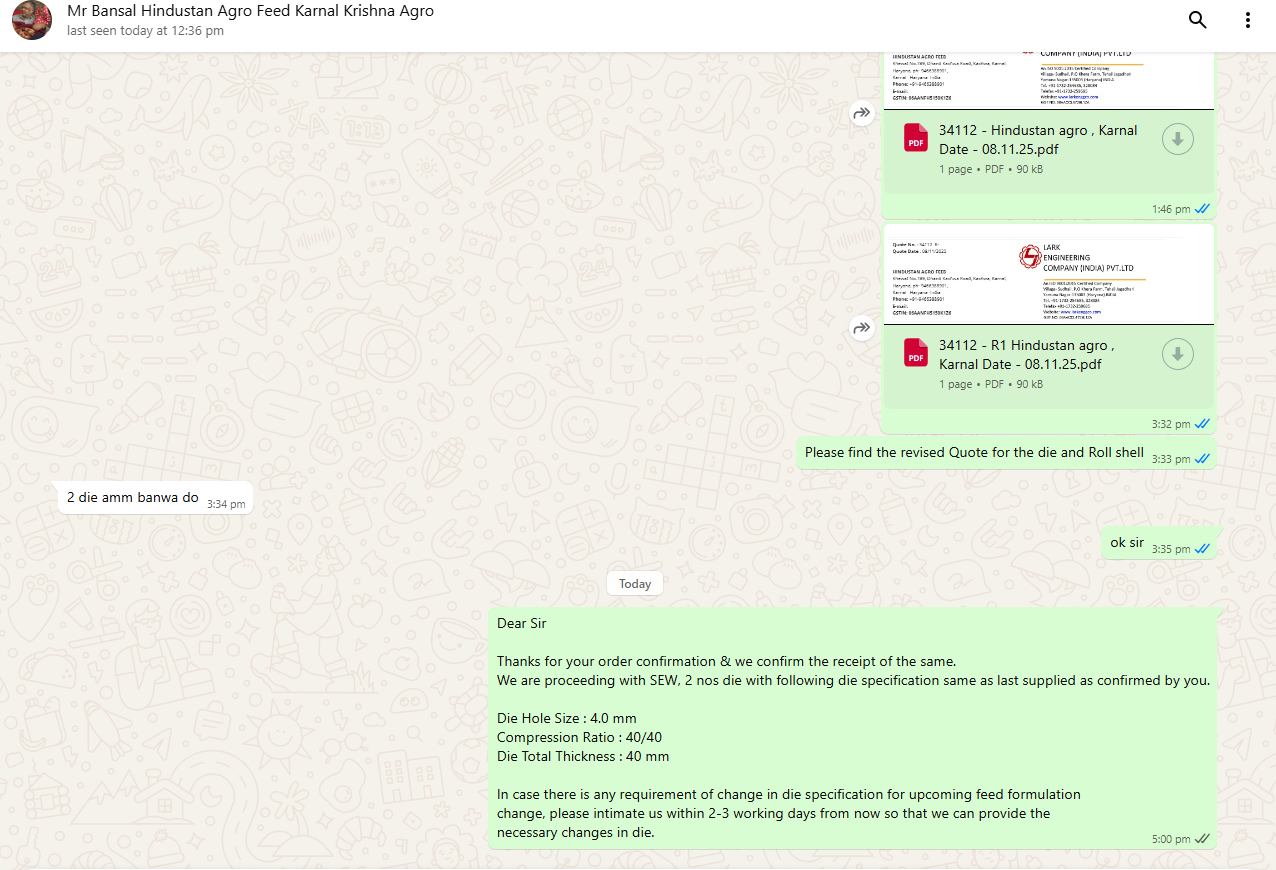This screenshot has width=1276, height=870.
Task: Forward the first 34112 Hindustan agro PDF
Action: [x=862, y=114]
